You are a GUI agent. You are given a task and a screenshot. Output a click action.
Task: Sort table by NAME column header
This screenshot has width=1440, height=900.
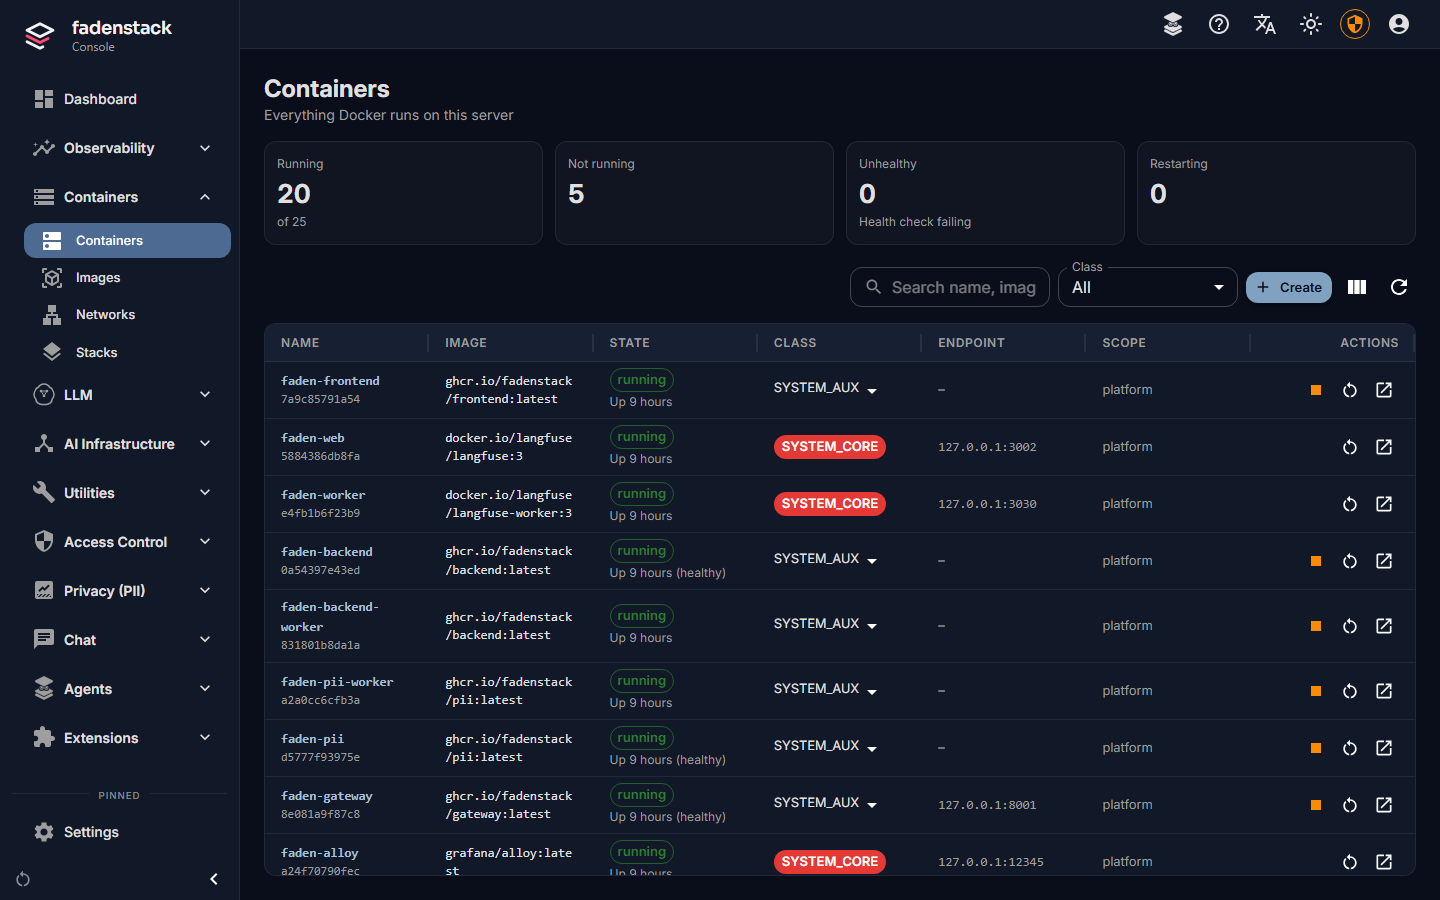pyautogui.click(x=300, y=343)
